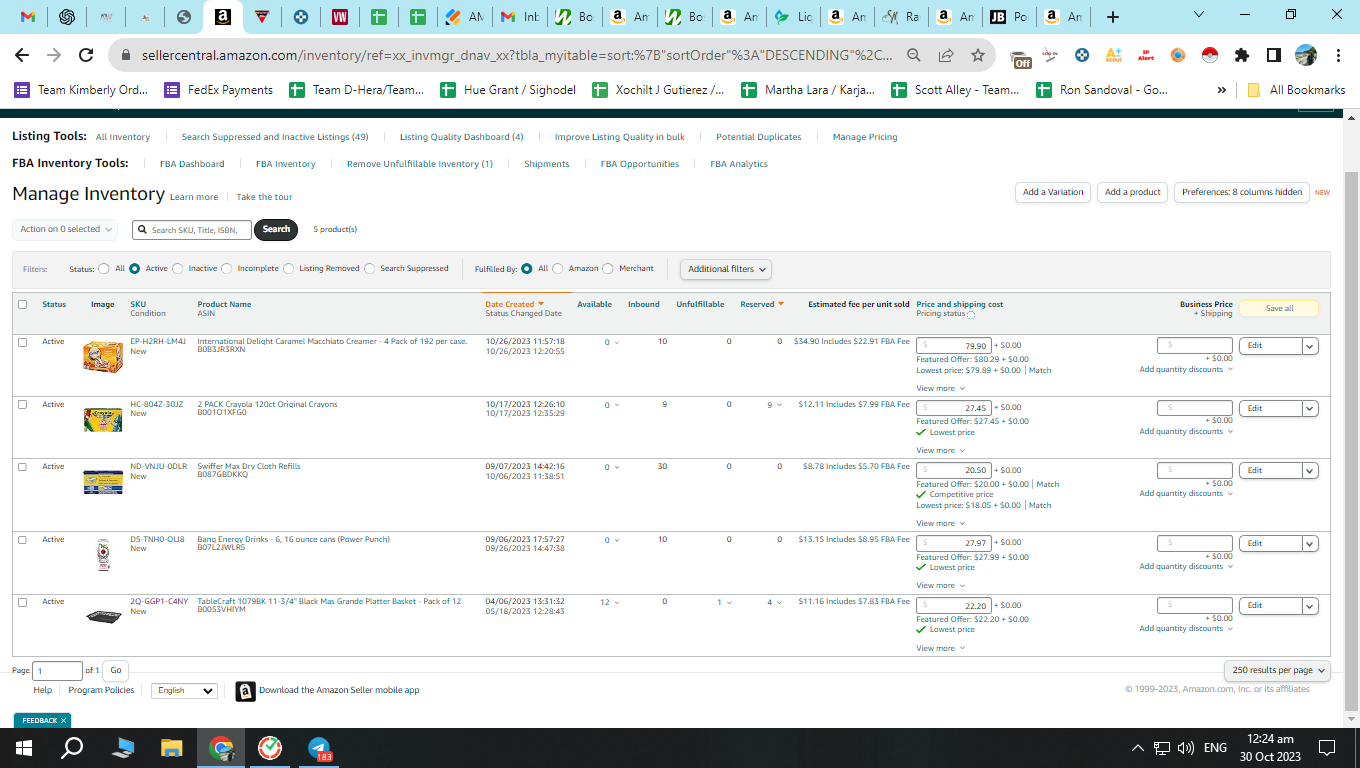1360x768 pixels.
Task: Open the Chrome profile avatar
Action: pyautogui.click(x=1305, y=55)
